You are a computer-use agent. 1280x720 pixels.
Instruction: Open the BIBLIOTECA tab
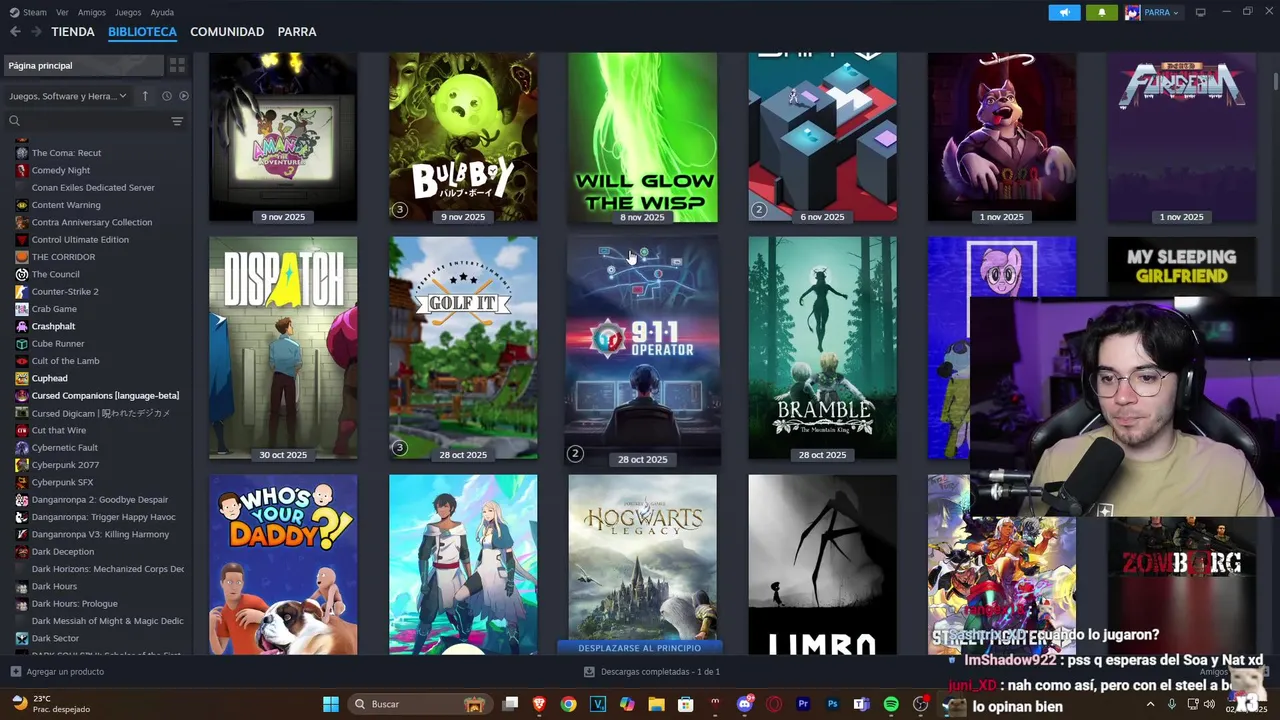pyautogui.click(x=142, y=32)
